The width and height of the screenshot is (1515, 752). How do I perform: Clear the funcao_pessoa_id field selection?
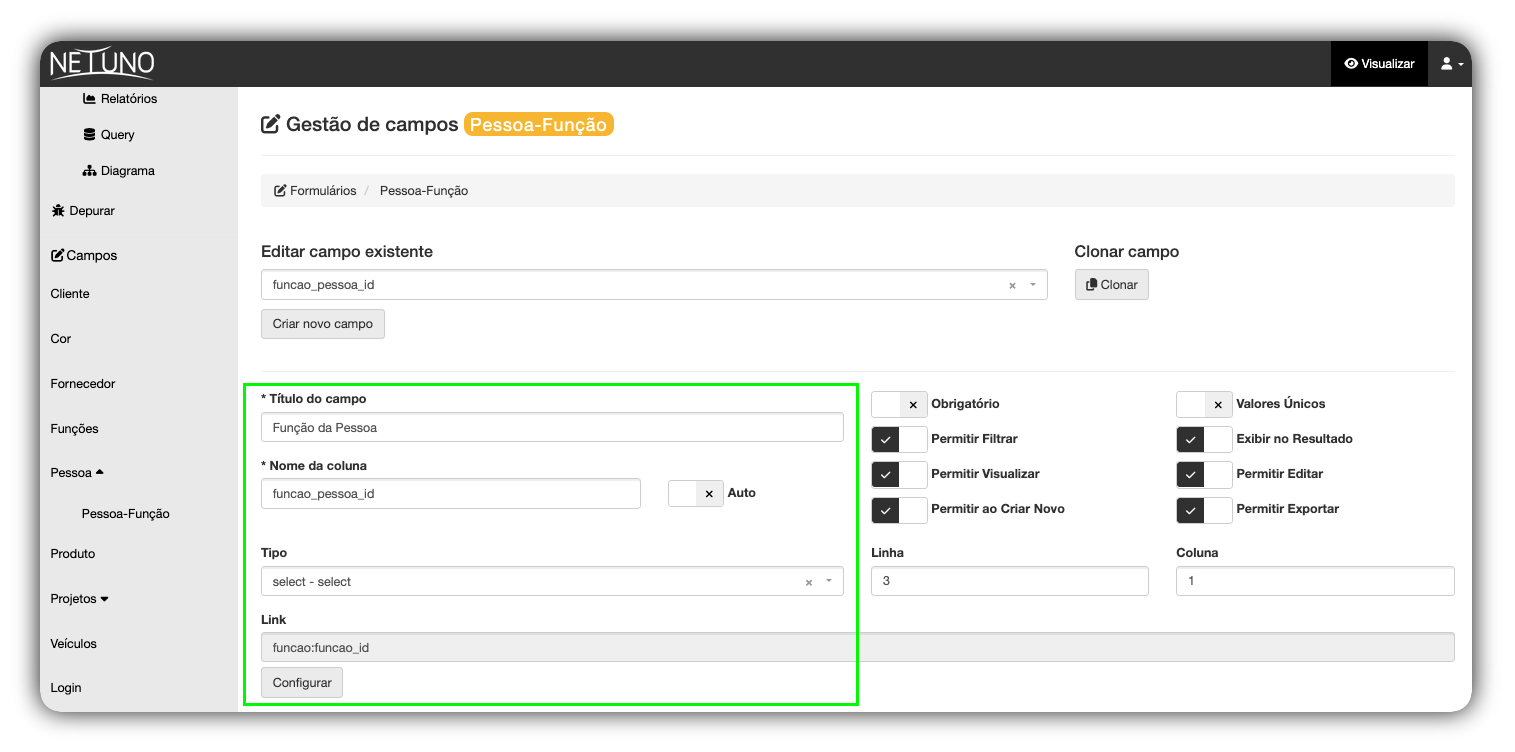click(x=1012, y=286)
